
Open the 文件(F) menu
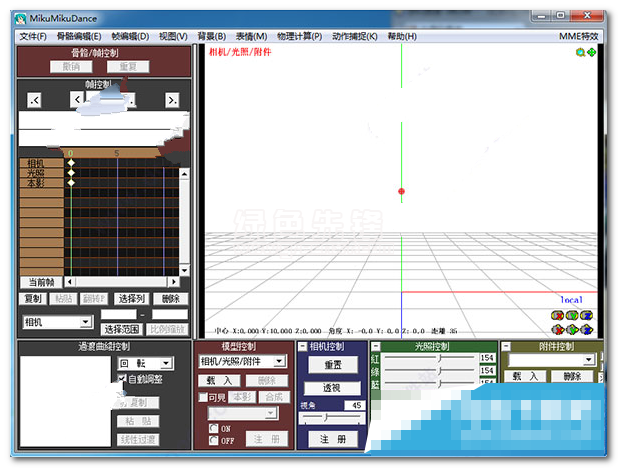point(32,36)
